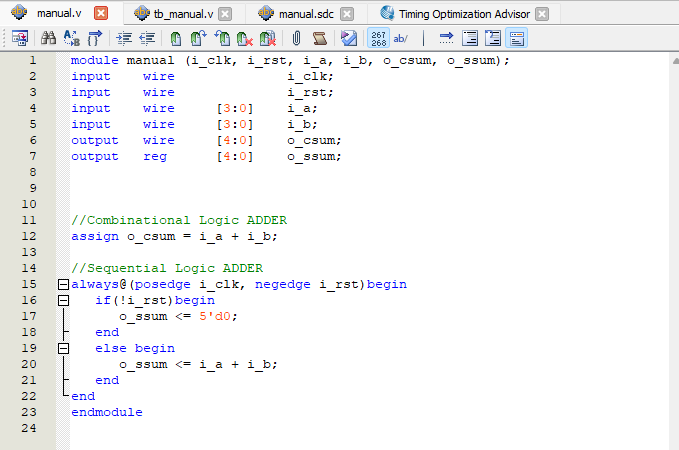
Task: Click the decrease indent icon
Action: tap(147, 38)
